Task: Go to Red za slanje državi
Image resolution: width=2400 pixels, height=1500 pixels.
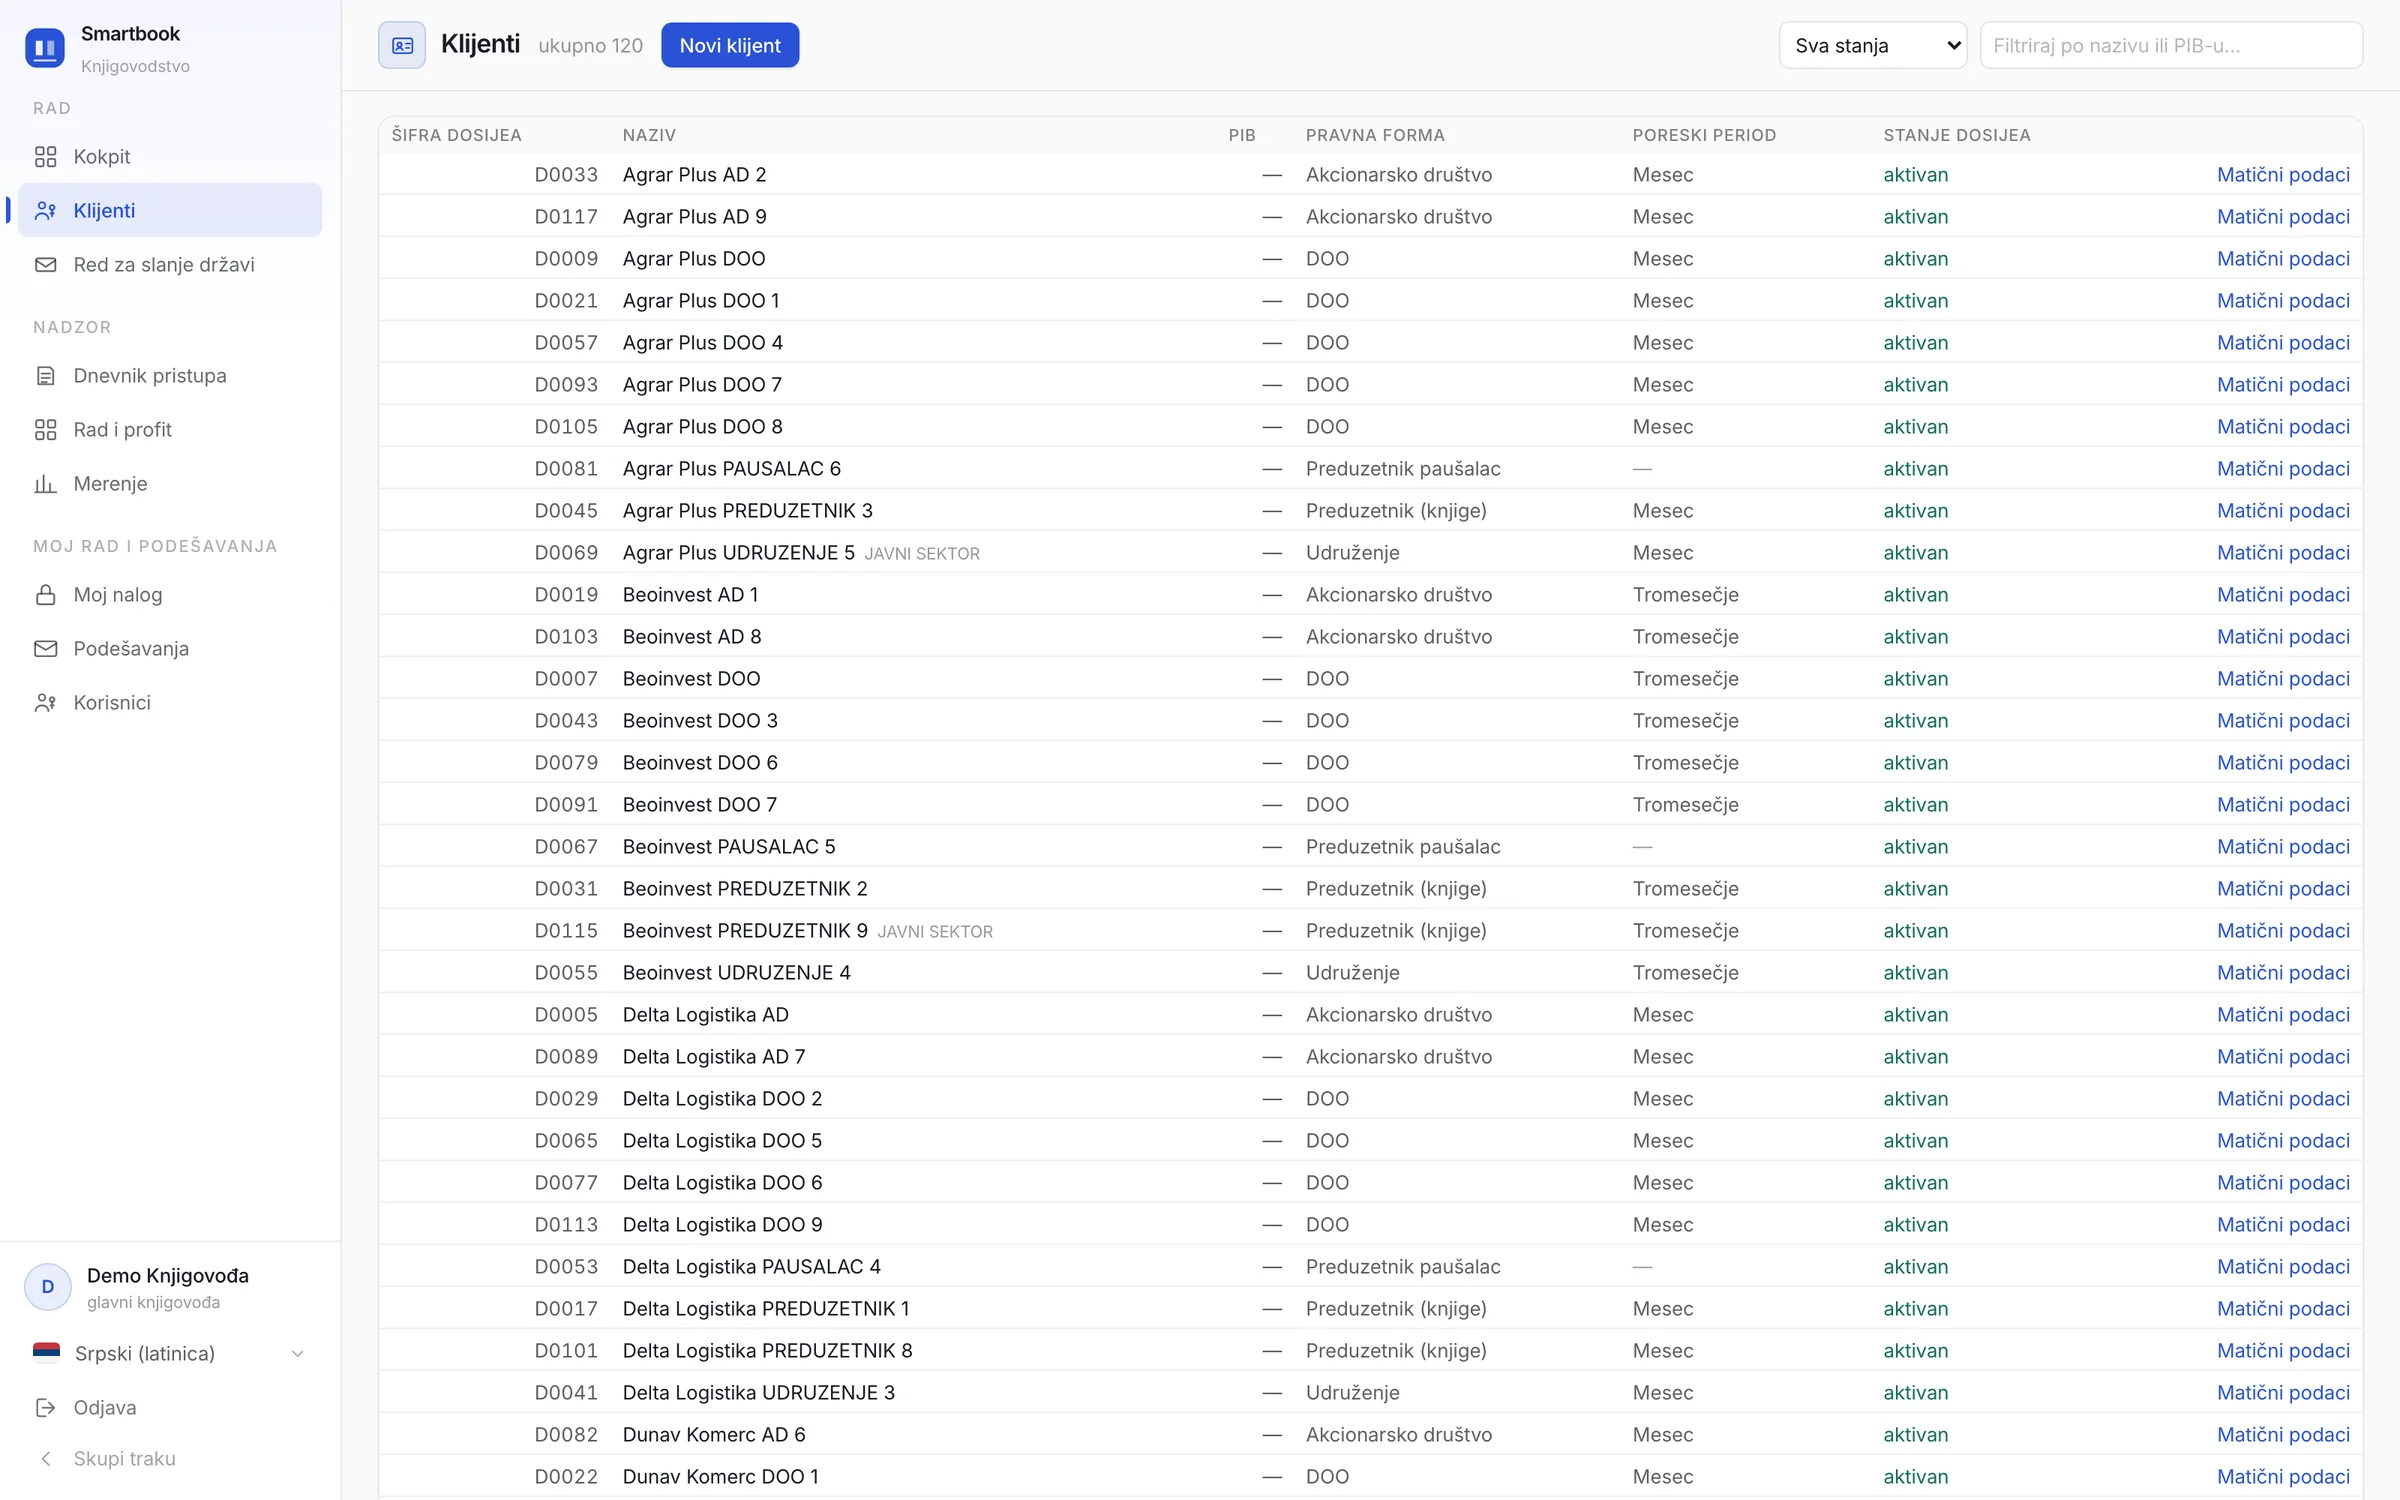Action: click(x=170, y=265)
